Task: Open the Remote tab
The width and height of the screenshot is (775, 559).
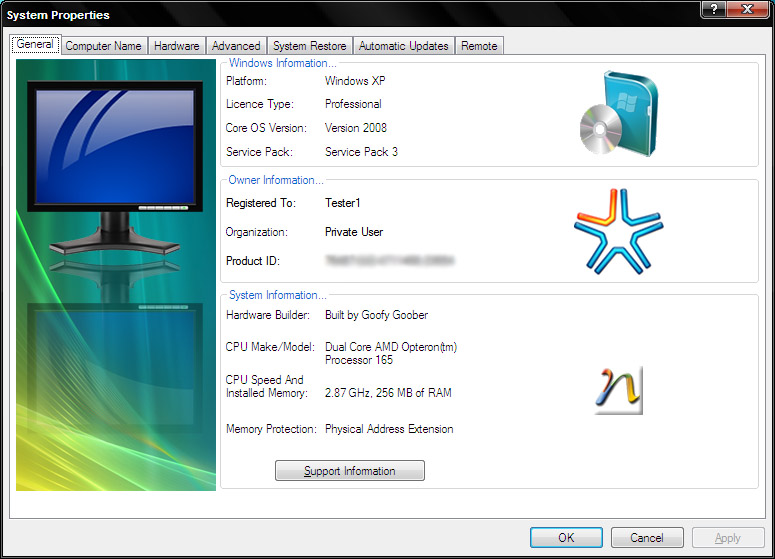Action: [x=479, y=46]
